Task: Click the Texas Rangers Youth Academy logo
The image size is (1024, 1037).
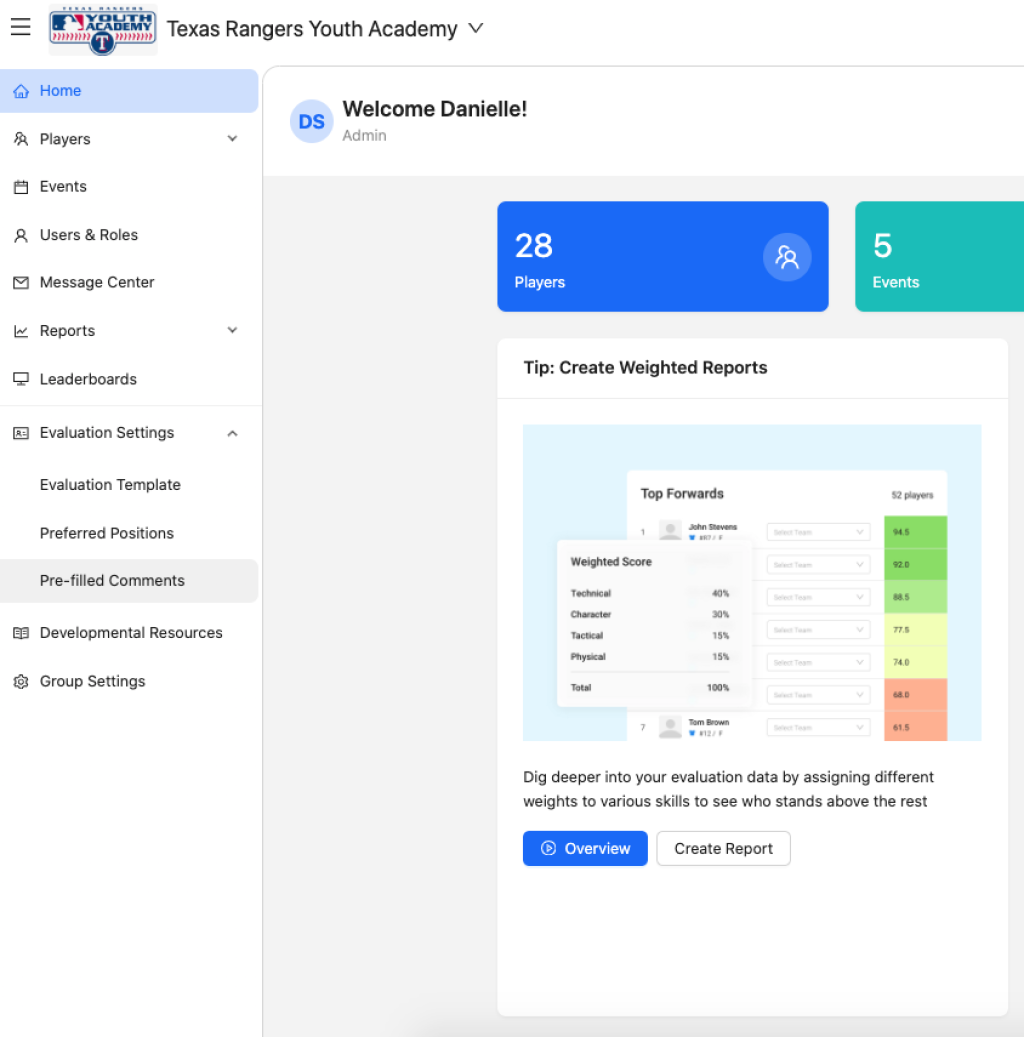Action: [103, 30]
